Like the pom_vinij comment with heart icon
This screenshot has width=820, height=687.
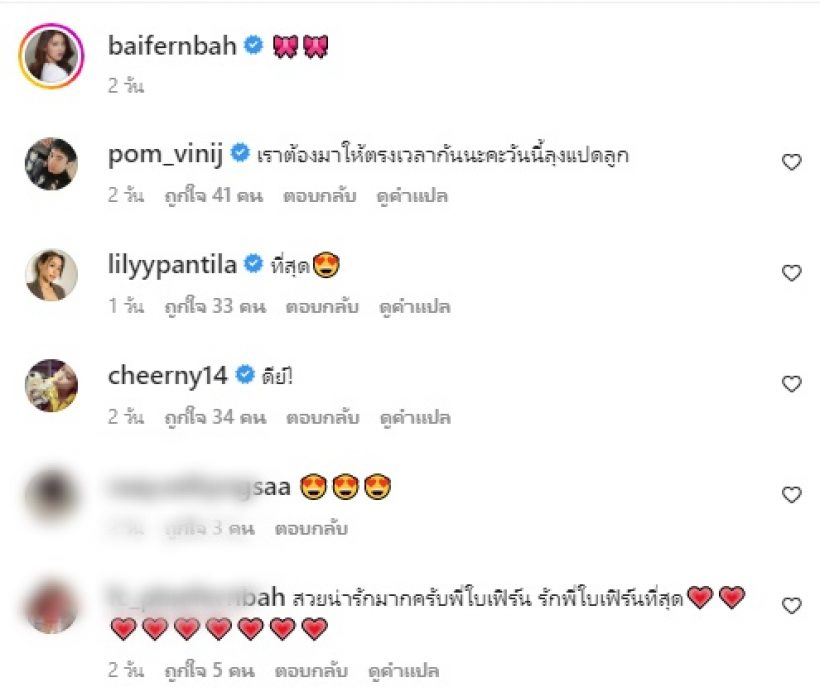pos(791,162)
